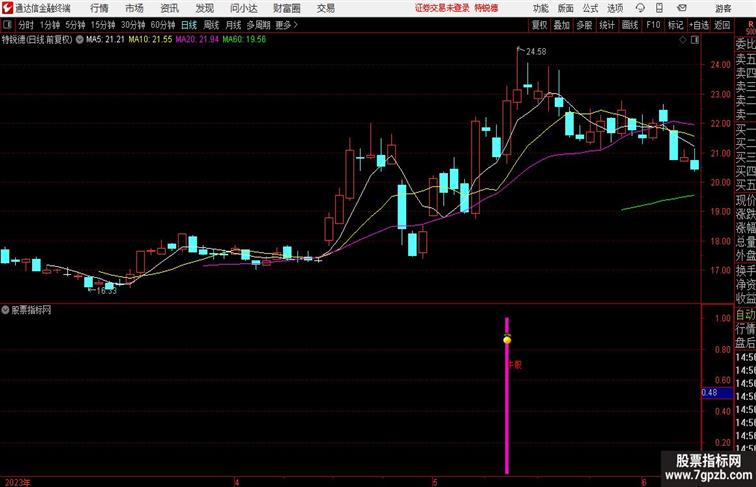Click the 复权 toolbar button
The height and width of the screenshot is (487, 756).
click(x=539, y=25)
